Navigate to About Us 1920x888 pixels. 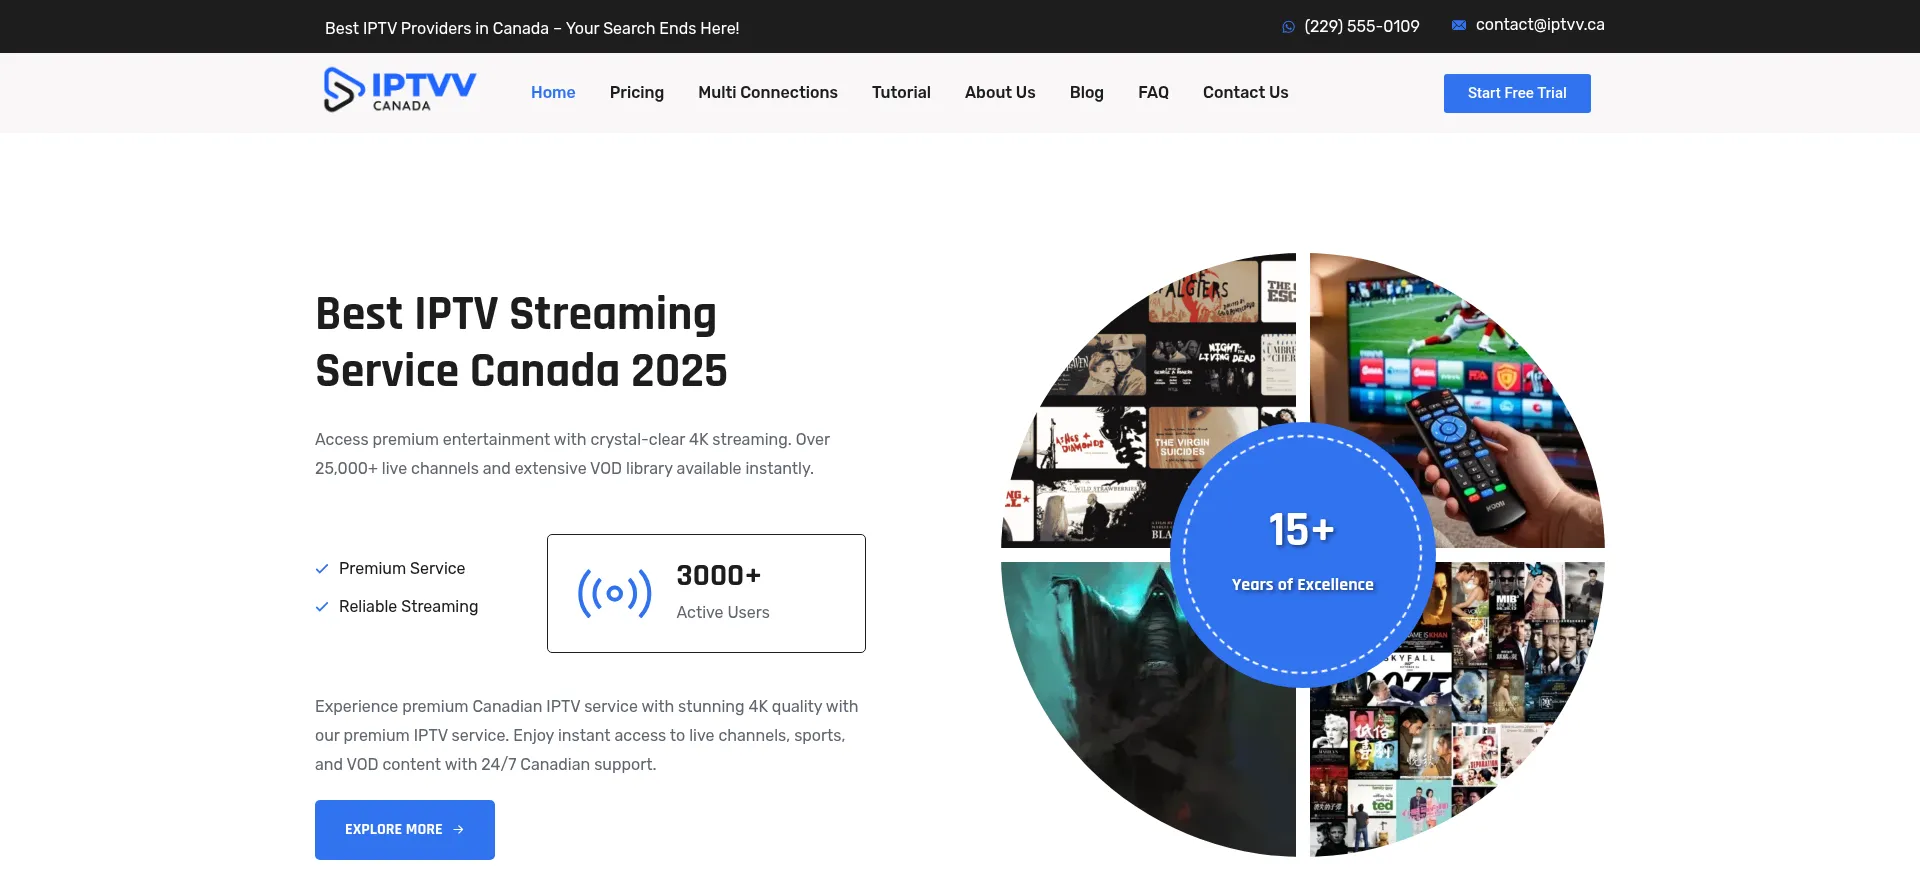[x=1000, y=93]
